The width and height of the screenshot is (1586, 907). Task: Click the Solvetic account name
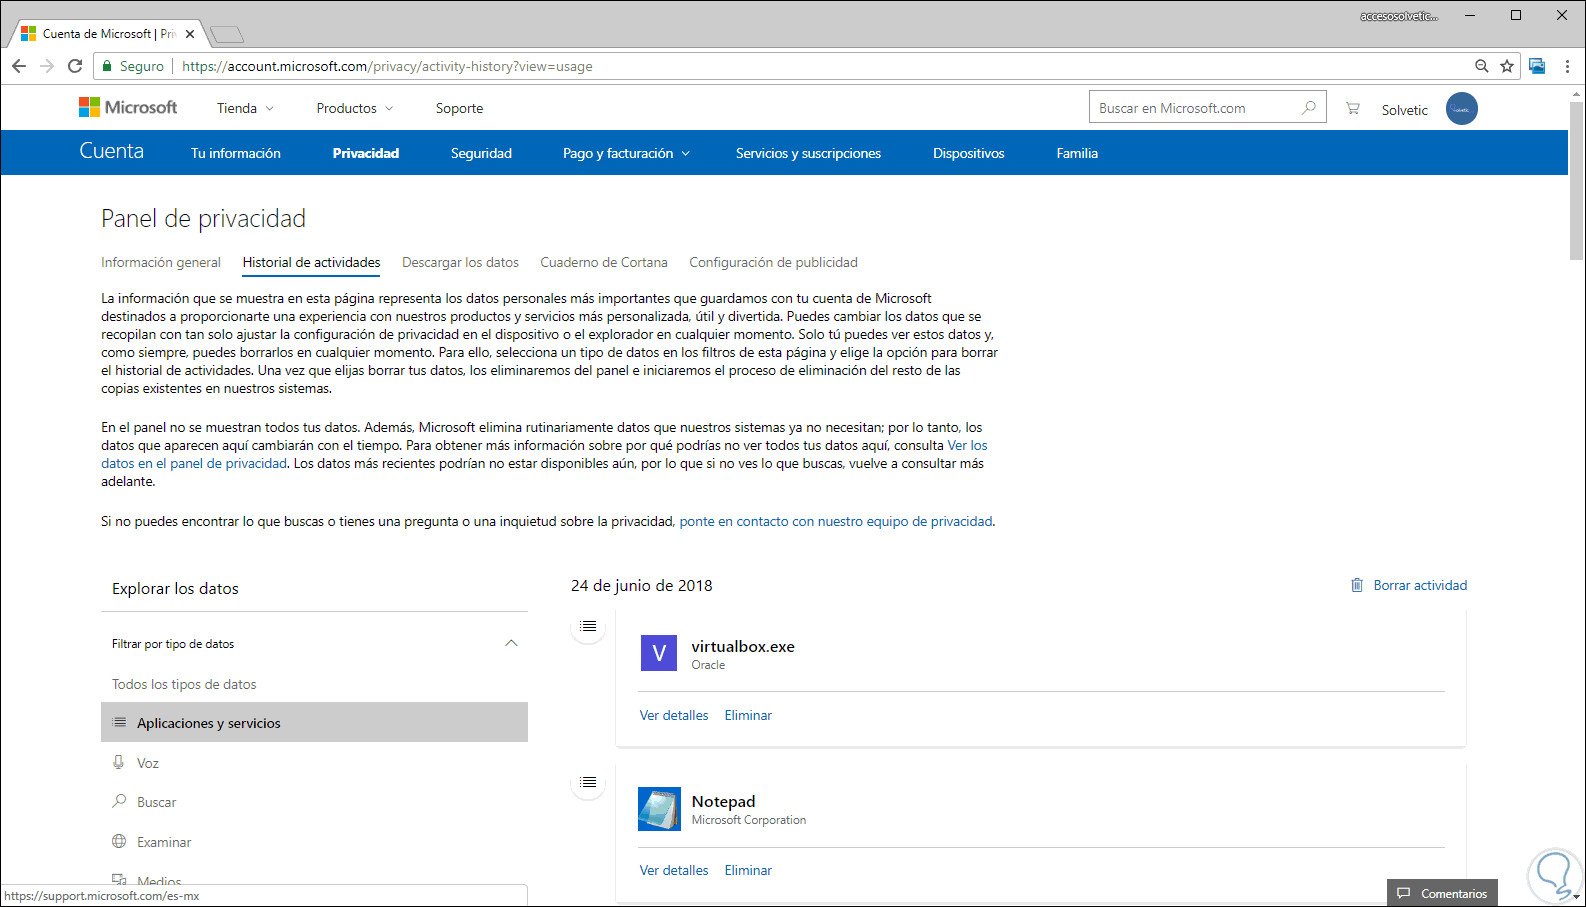pyautogui.click(x=1404, y=110)
